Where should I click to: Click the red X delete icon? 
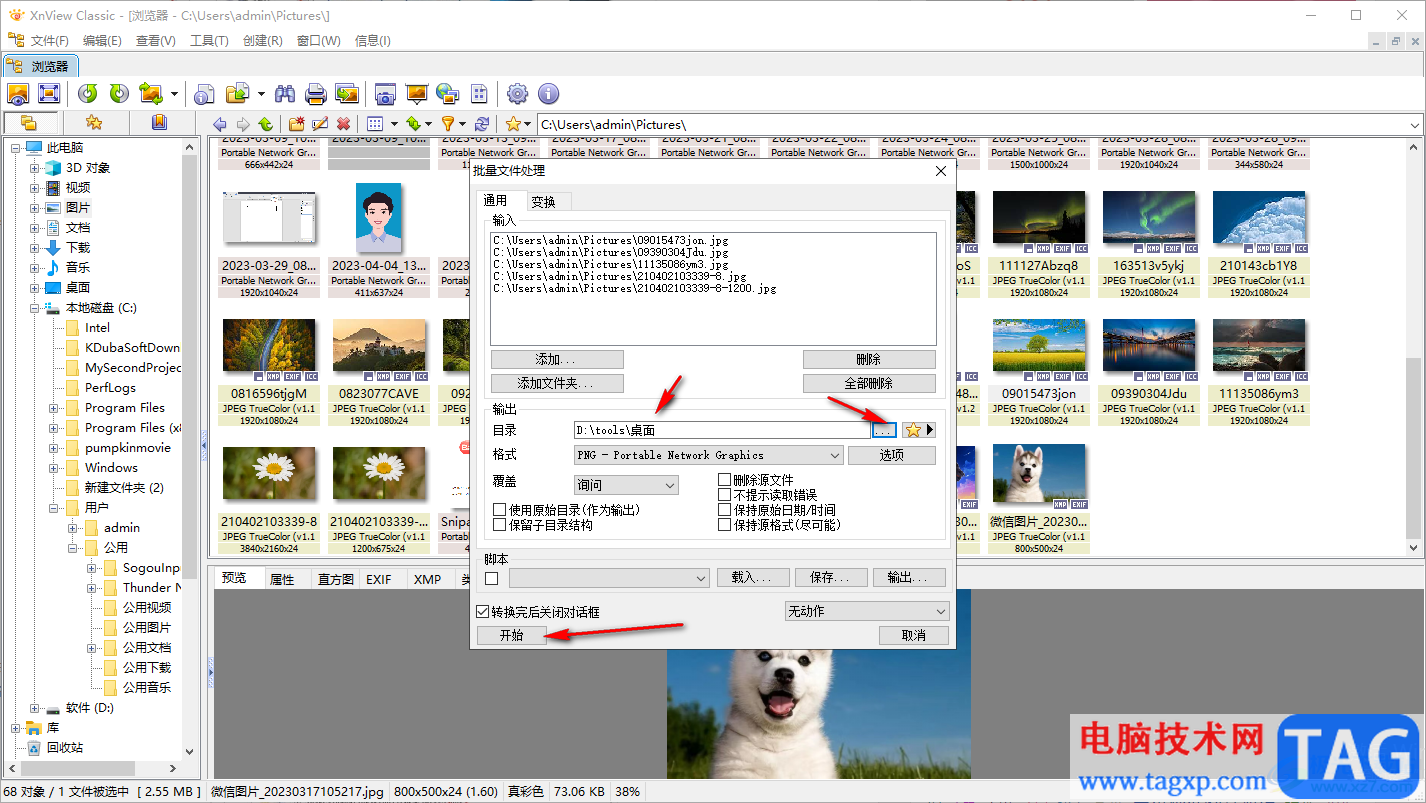tap(343, 124)
